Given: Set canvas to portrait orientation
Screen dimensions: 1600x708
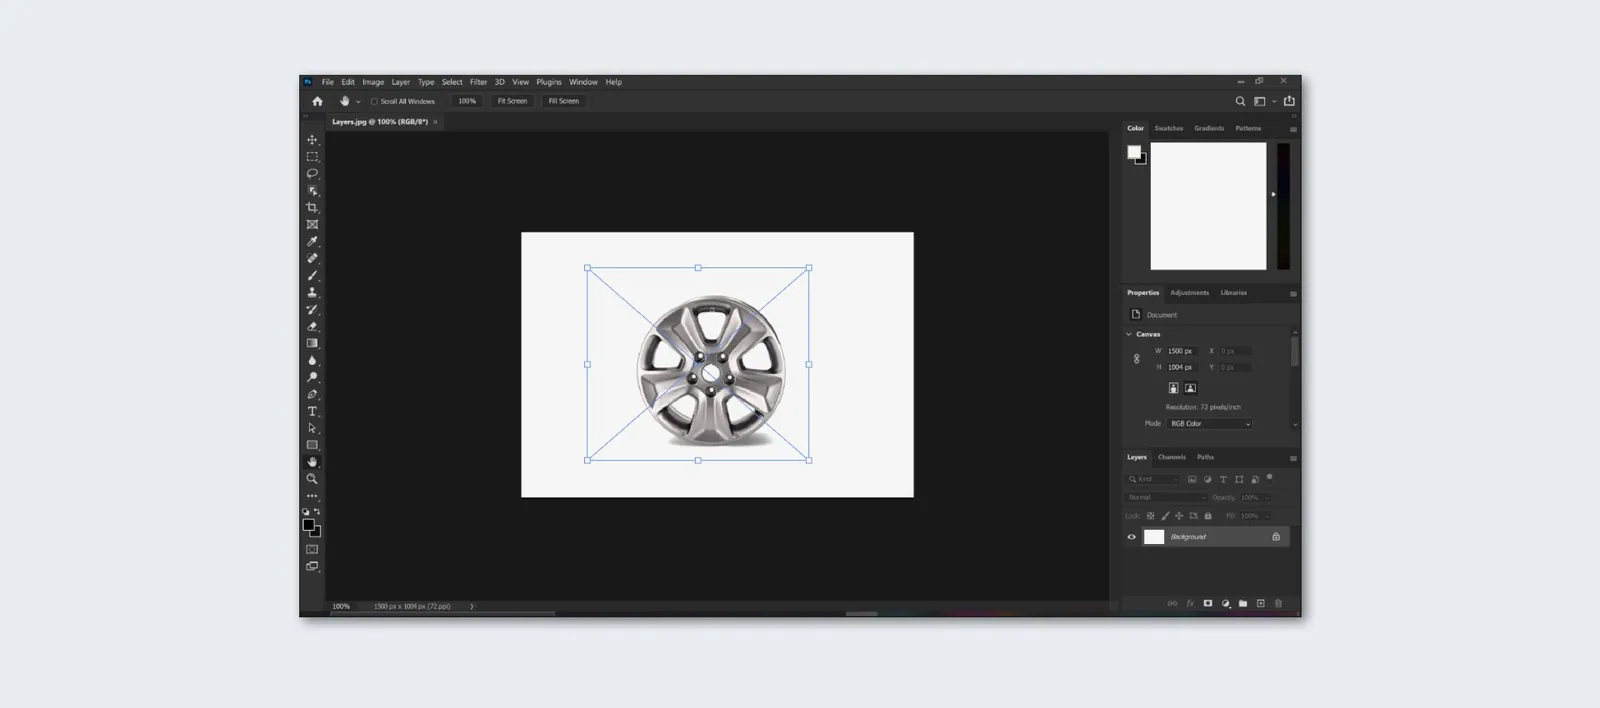Looking at the screenshot, I should pyautogui.click(x=1173, y=388).
